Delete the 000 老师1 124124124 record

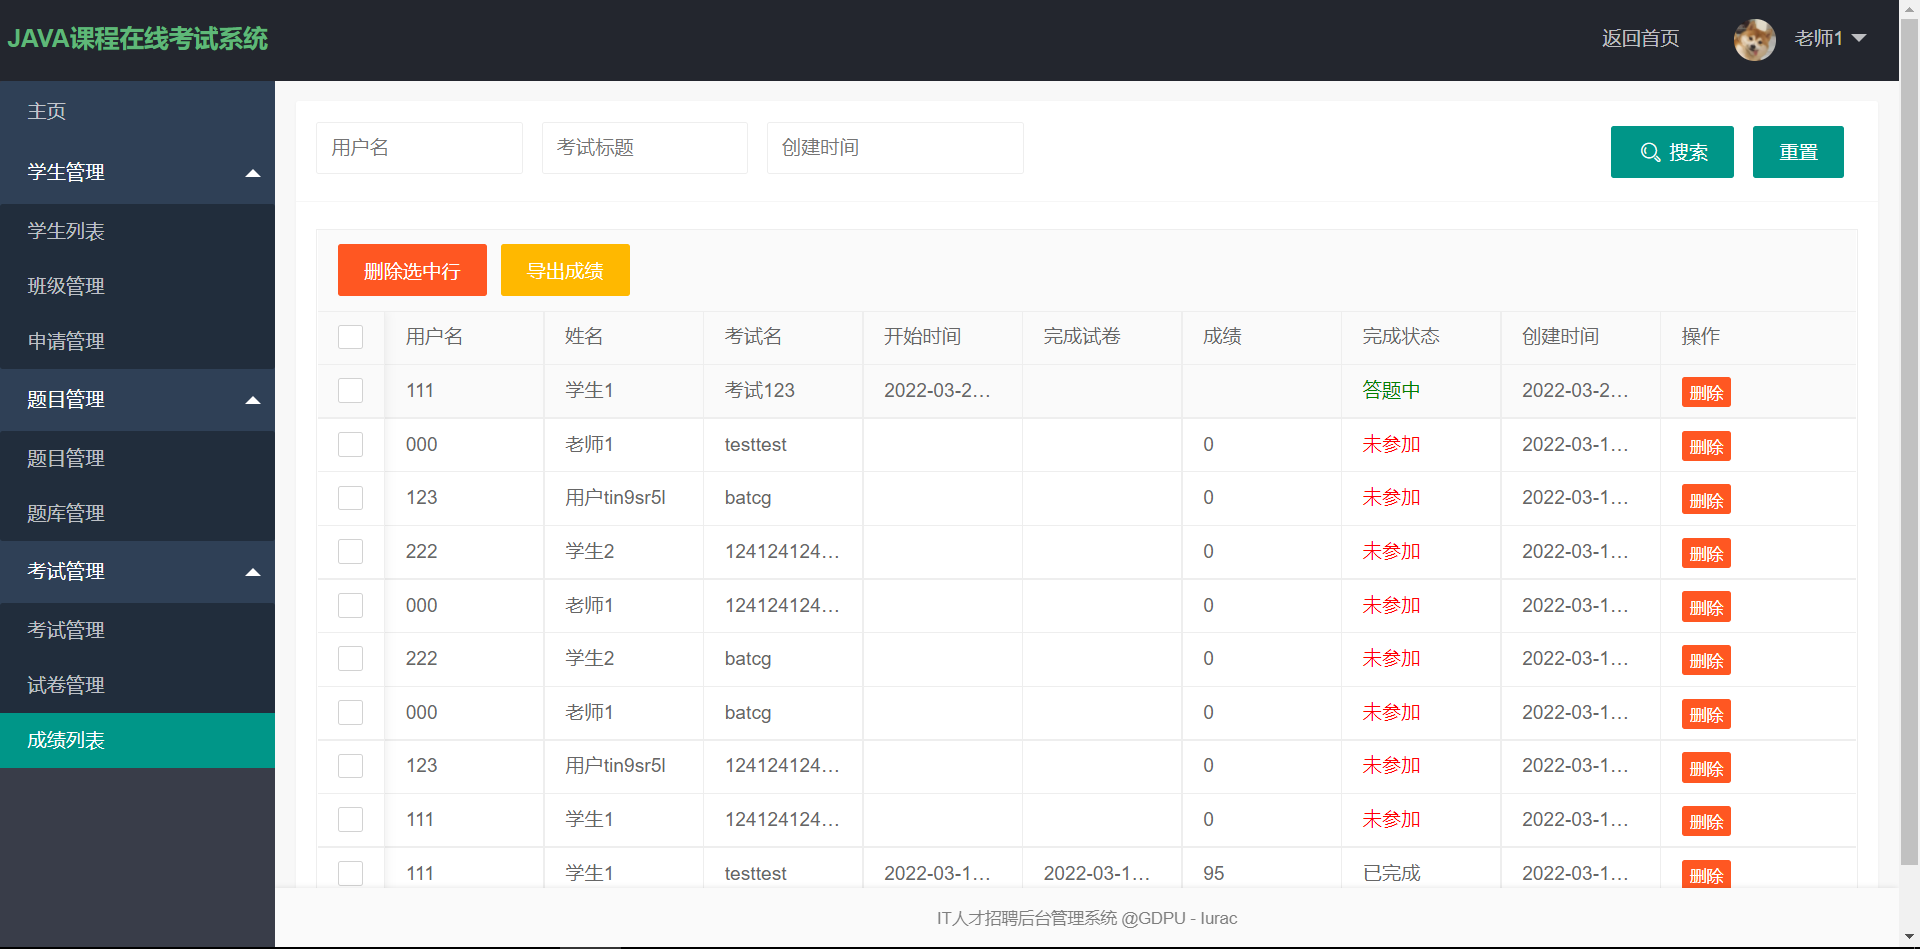1706,607
